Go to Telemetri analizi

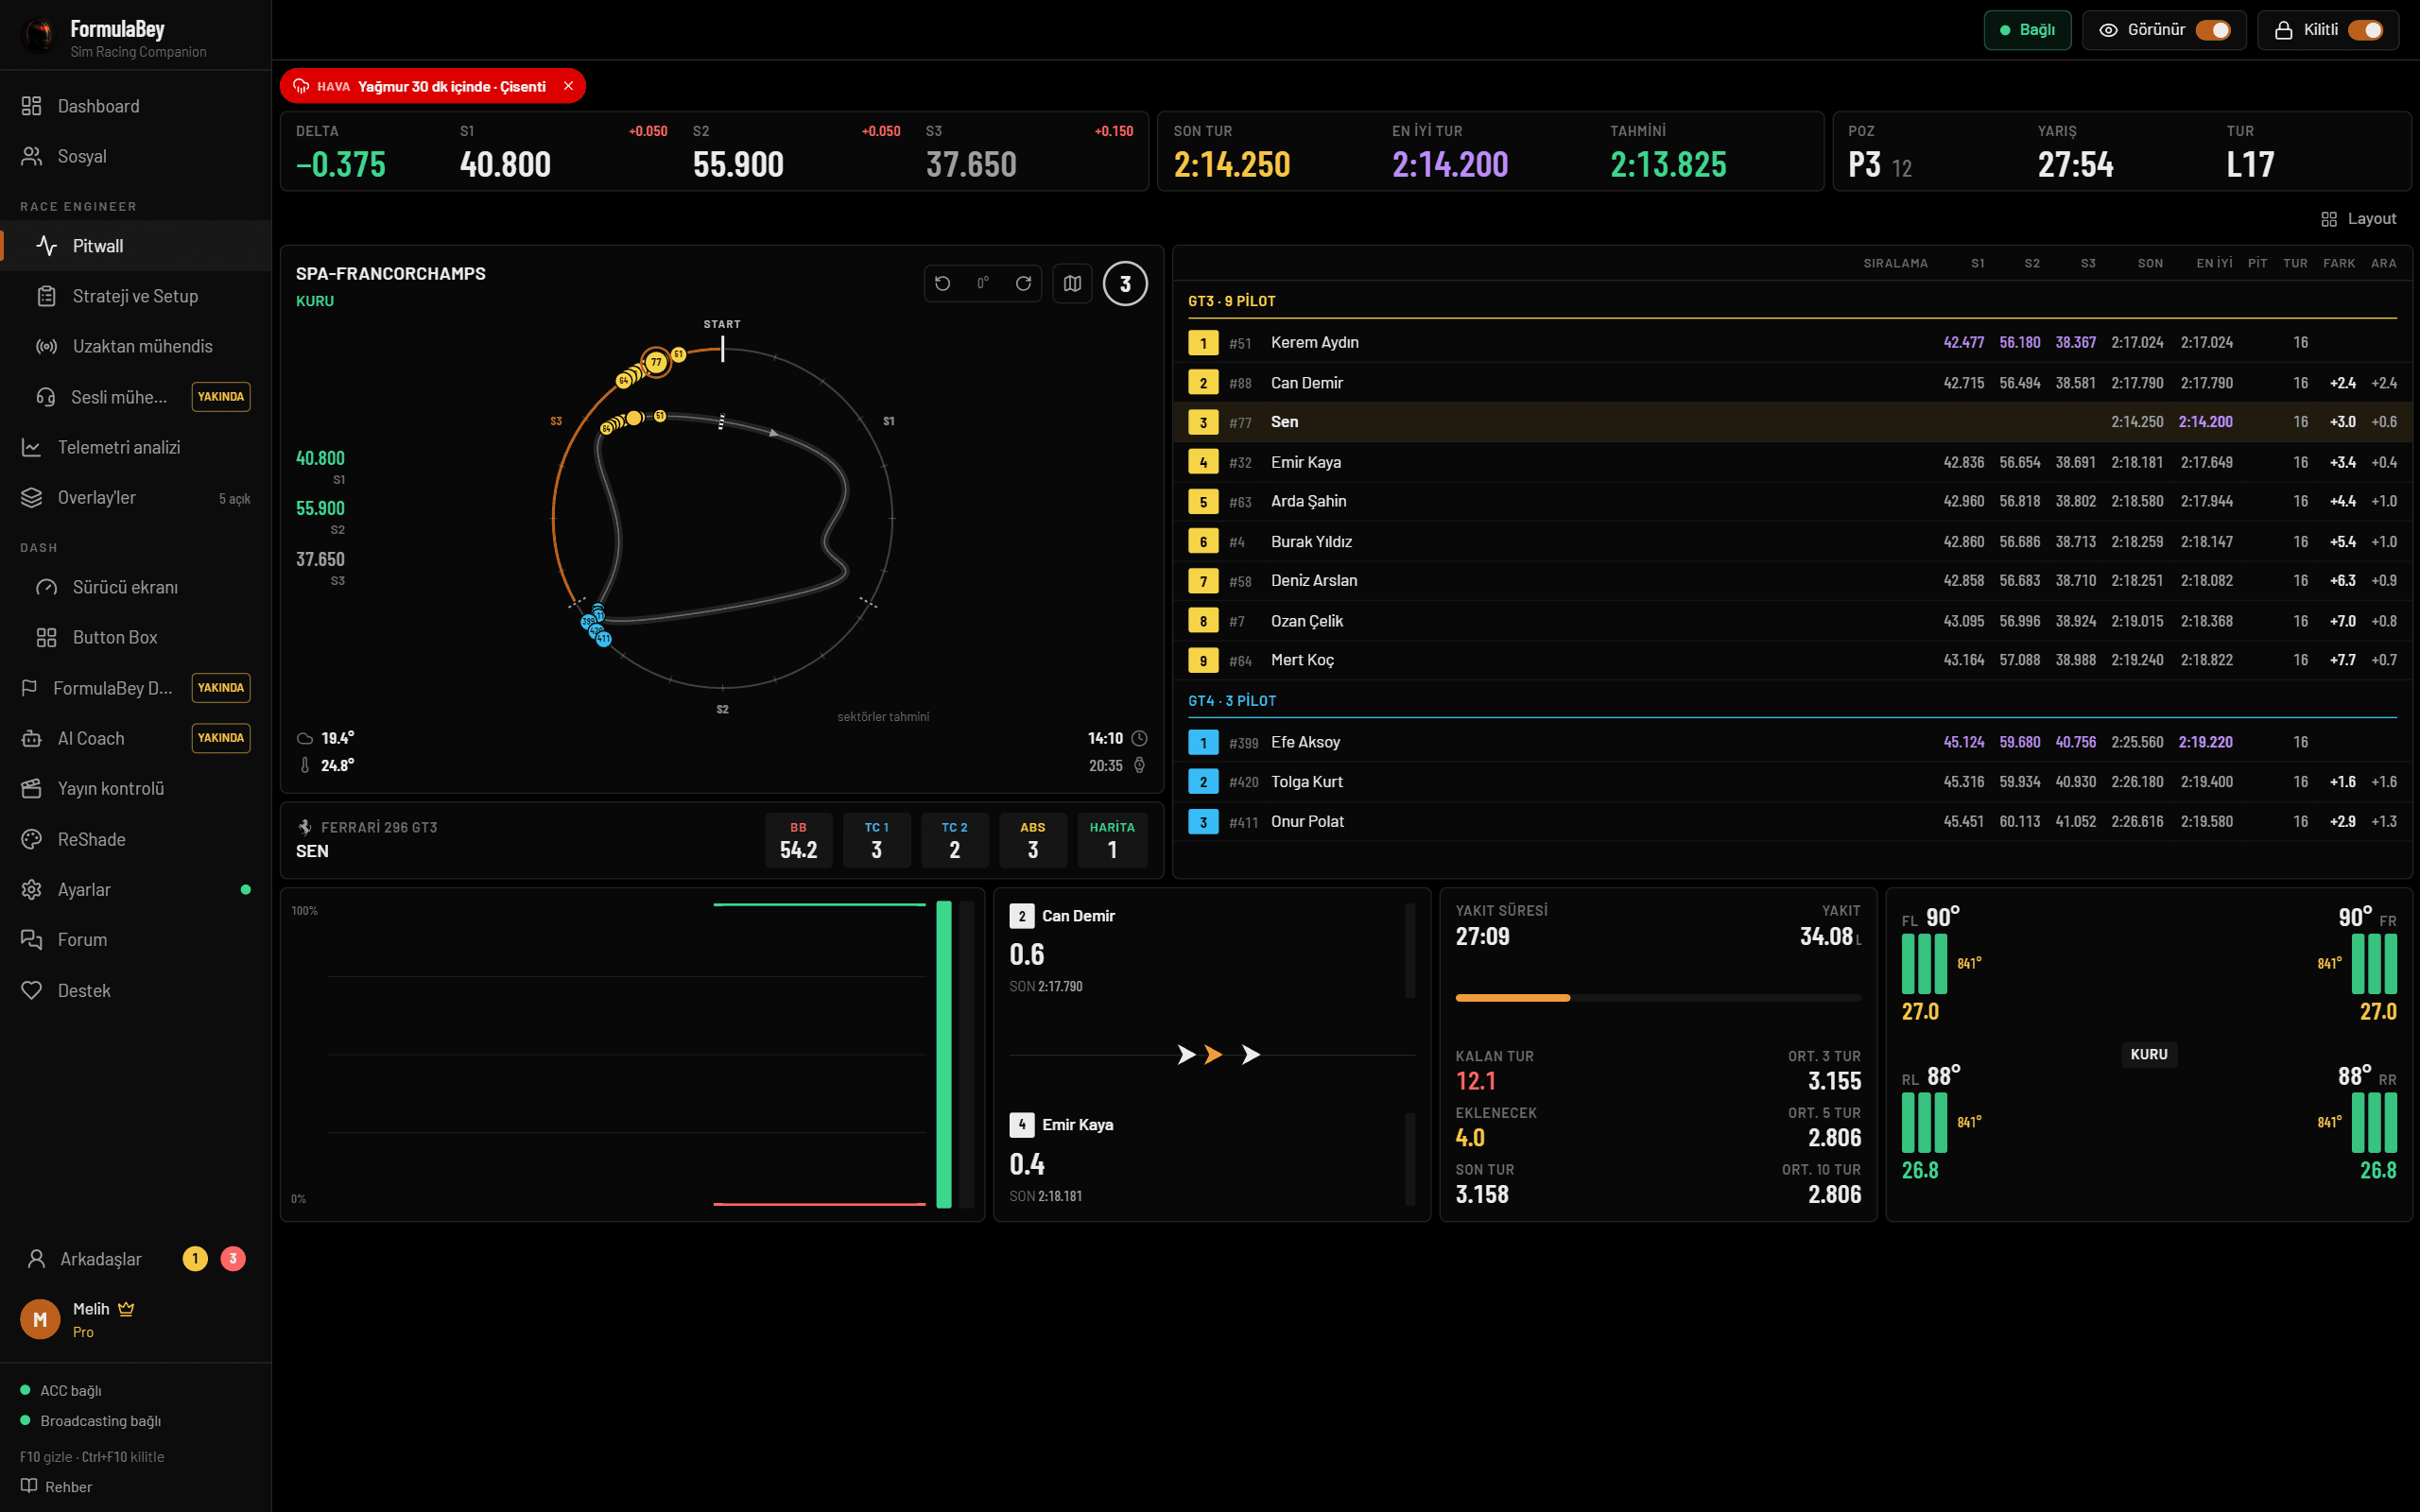135,447
